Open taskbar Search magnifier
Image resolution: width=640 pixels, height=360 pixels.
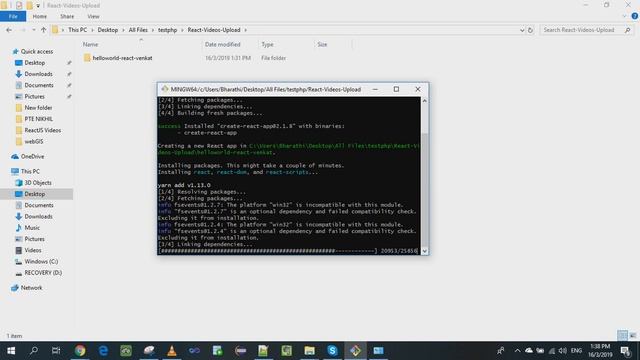pyautogui.click(x=34, y=351)
